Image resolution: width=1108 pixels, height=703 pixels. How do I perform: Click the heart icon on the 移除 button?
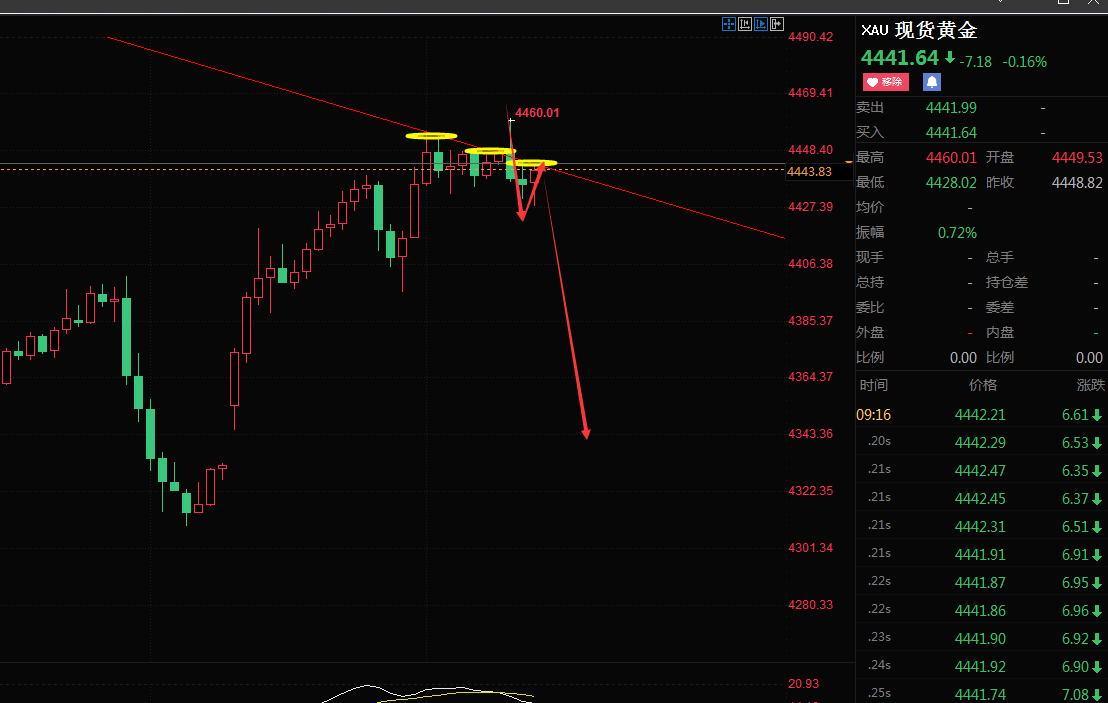click(872, 82)
